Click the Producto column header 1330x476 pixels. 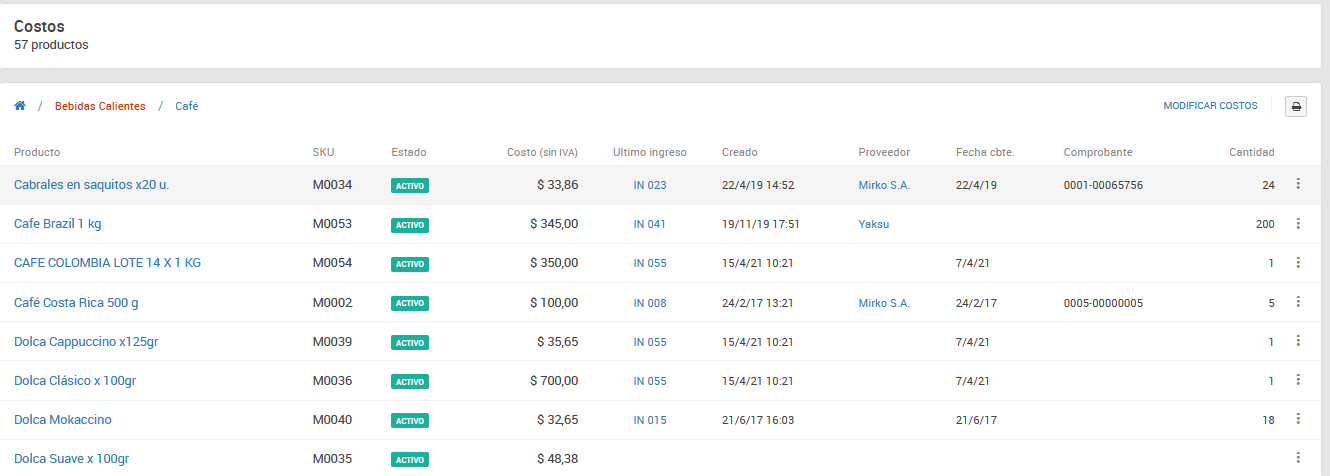[37, 152]
